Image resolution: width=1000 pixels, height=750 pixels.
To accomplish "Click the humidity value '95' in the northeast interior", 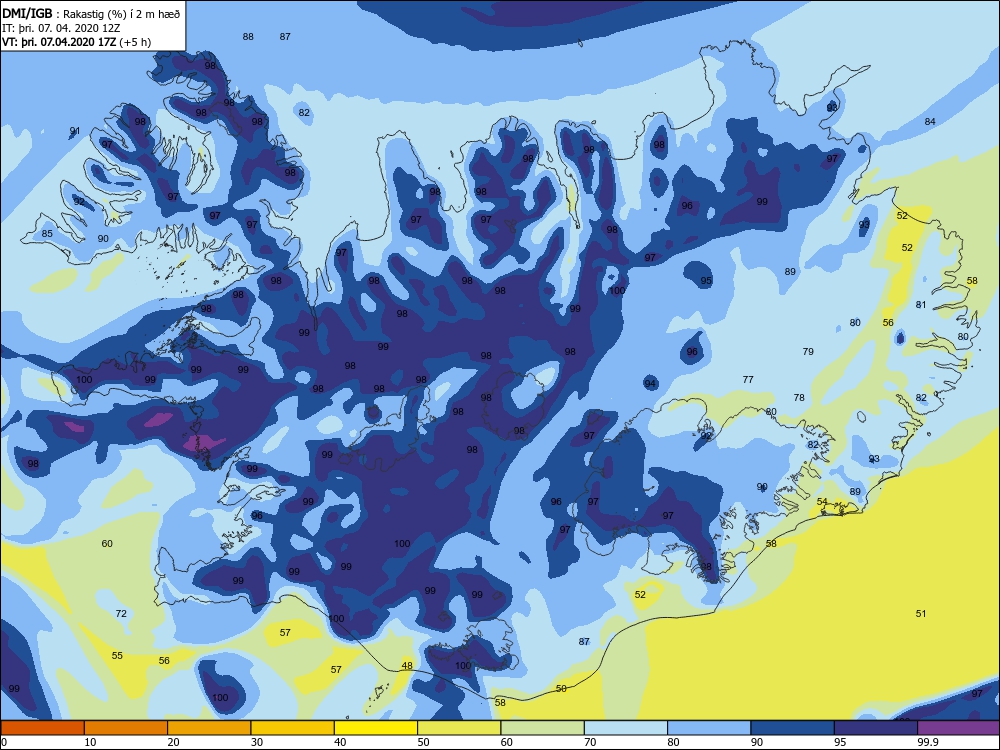I will [706, 281].
